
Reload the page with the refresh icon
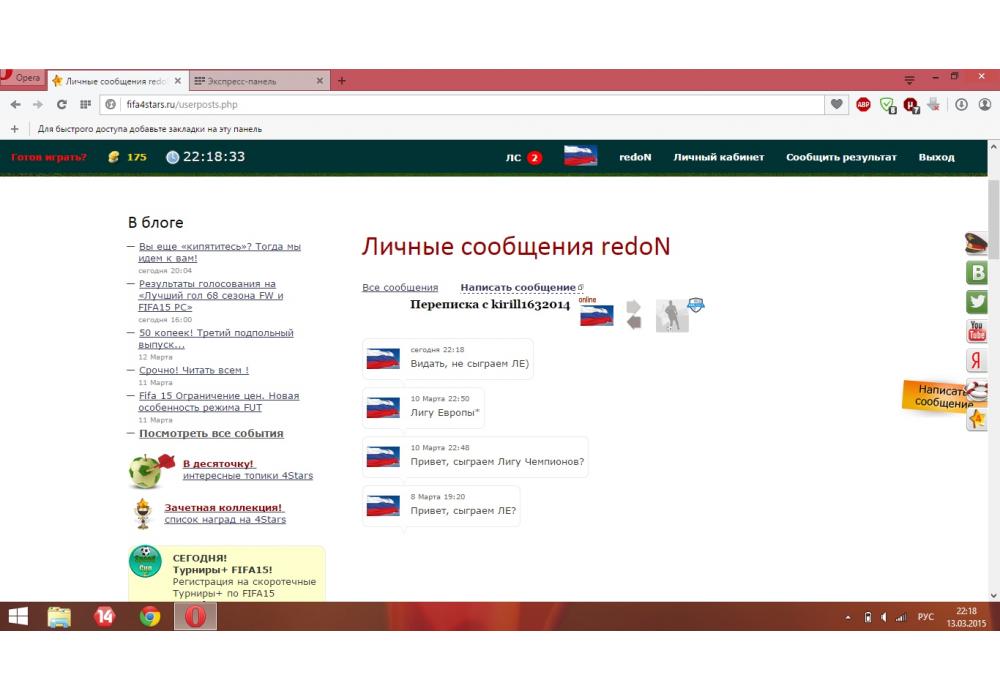point(62,104)
